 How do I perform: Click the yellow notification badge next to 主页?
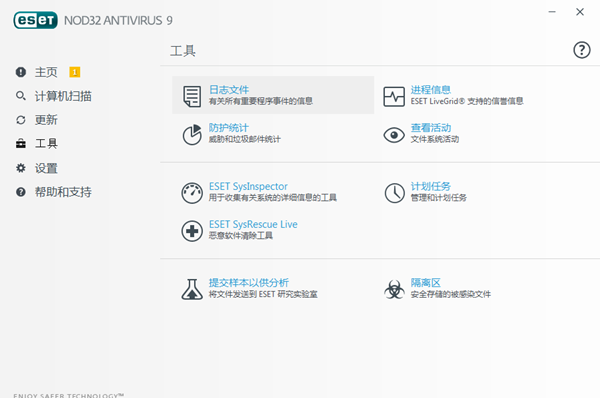pyautogui.click(x=75, y=72)
